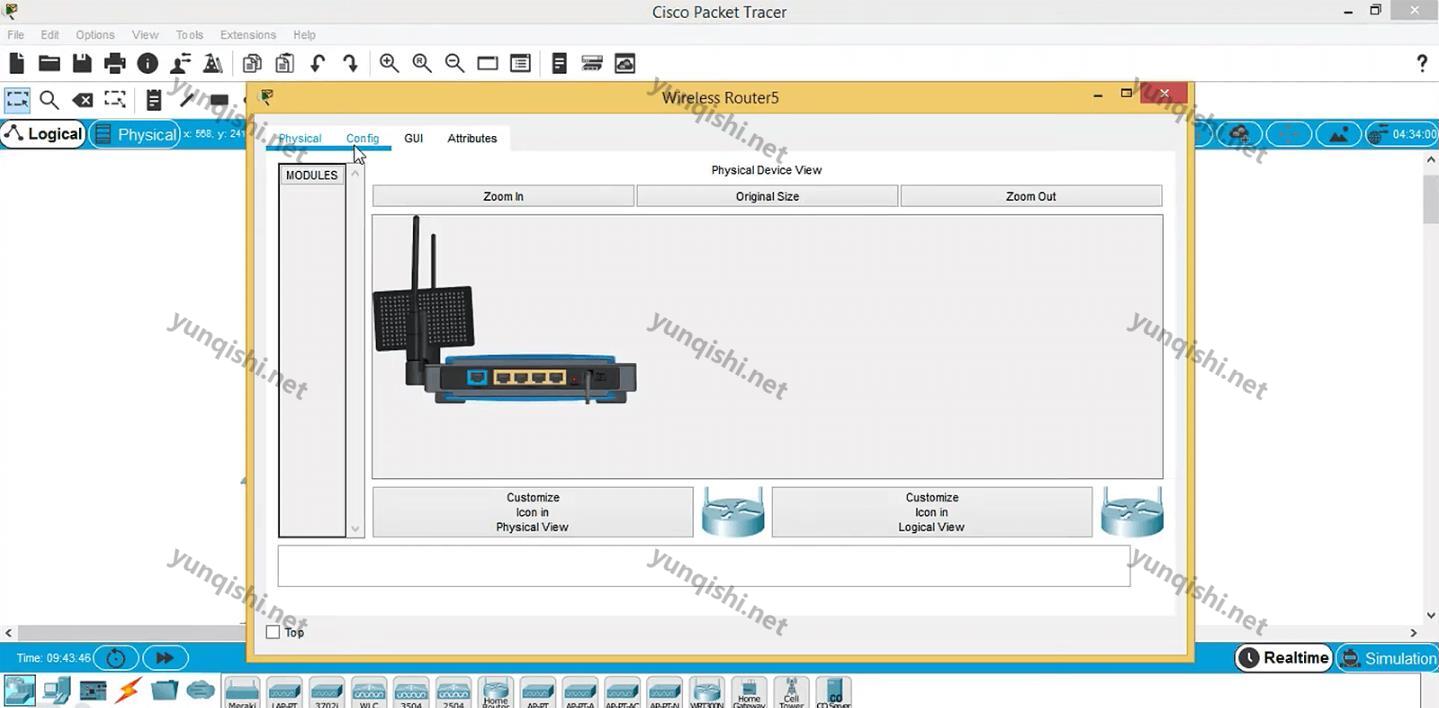This screenshot has height=708, width=1439.
Task: Click the Power Cycle Devices button
Action: (x=115, y=657)
